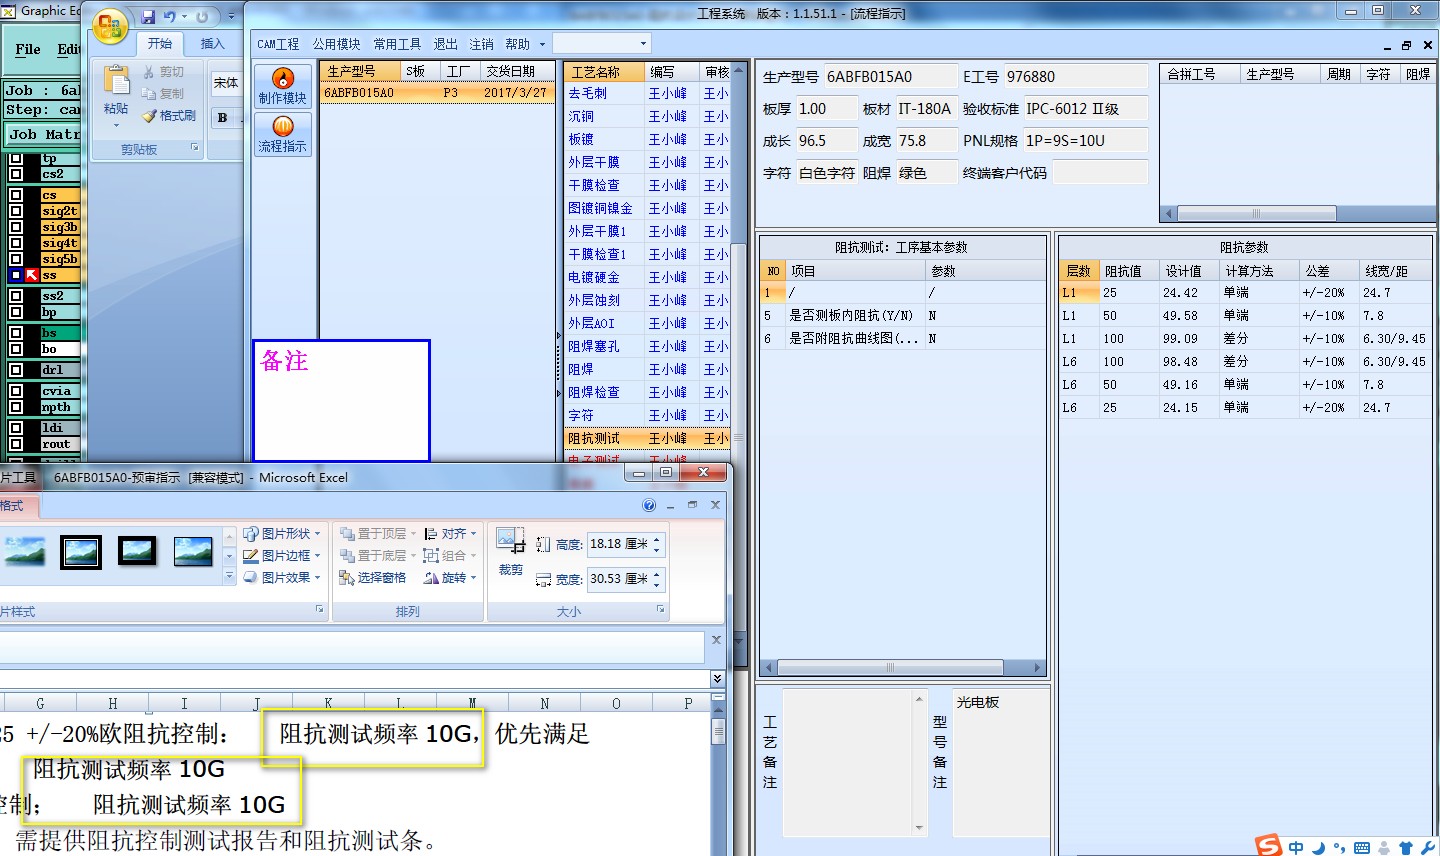Expand Excel formula bar chevron
This screenshot has width=1440, height=856.
pos(717,679)
